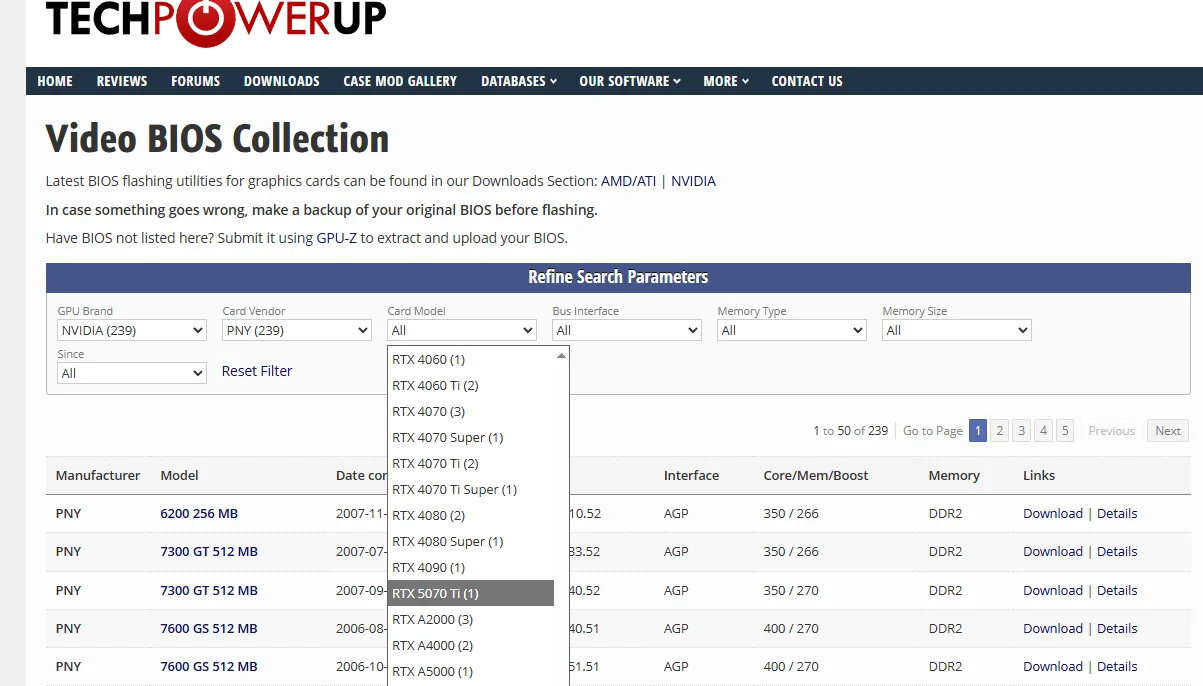This screenshot has width=1203, height=686.
Task: Select RTX A5000 (1) option
Action: point(471,671)
